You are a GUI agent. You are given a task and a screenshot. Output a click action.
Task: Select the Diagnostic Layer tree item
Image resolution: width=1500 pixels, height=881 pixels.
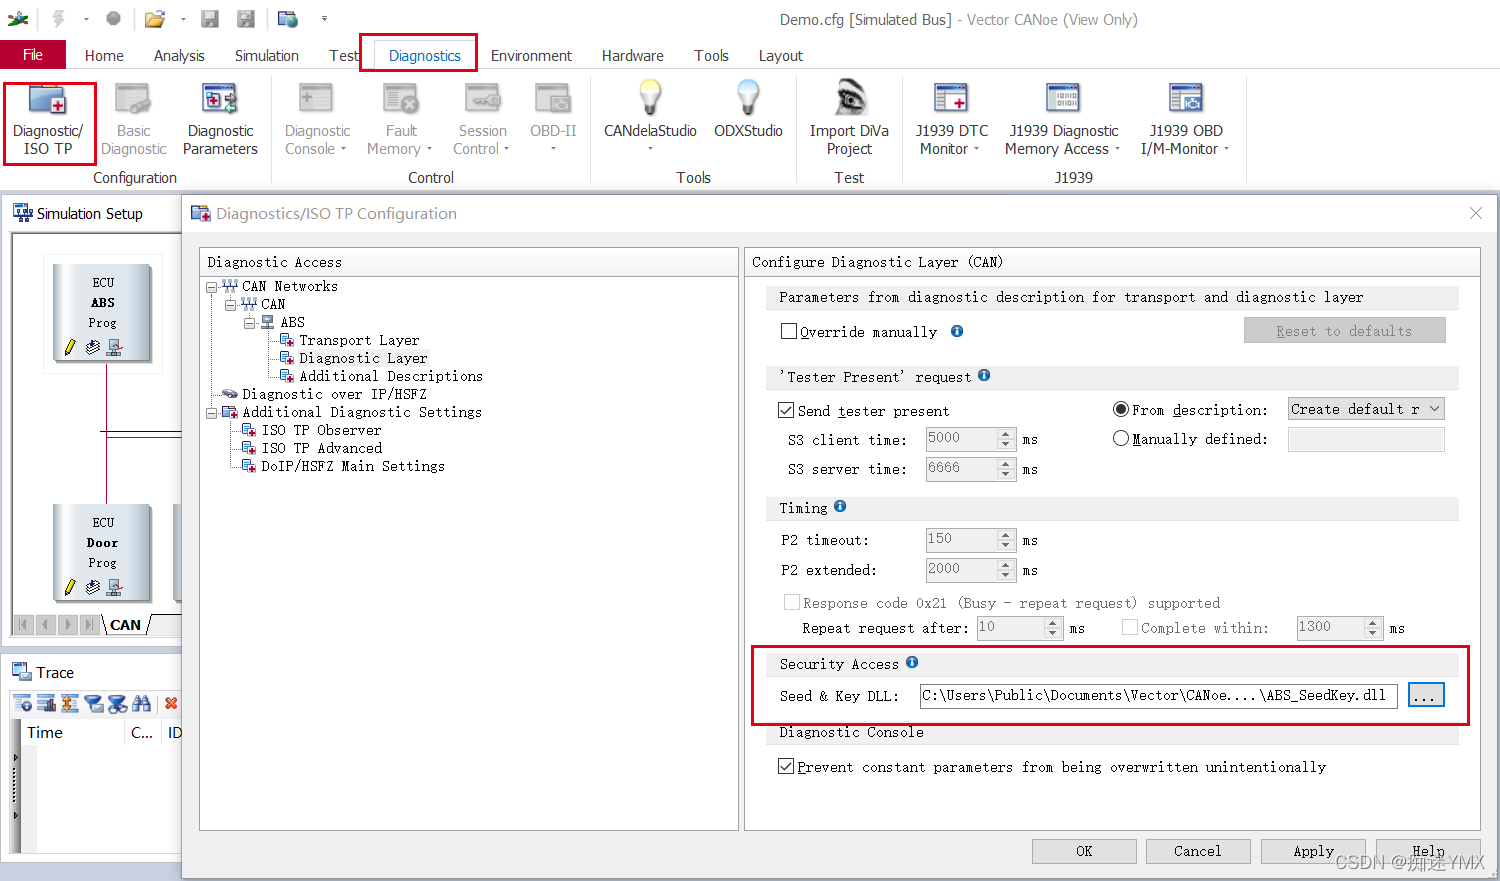(363, 359)
